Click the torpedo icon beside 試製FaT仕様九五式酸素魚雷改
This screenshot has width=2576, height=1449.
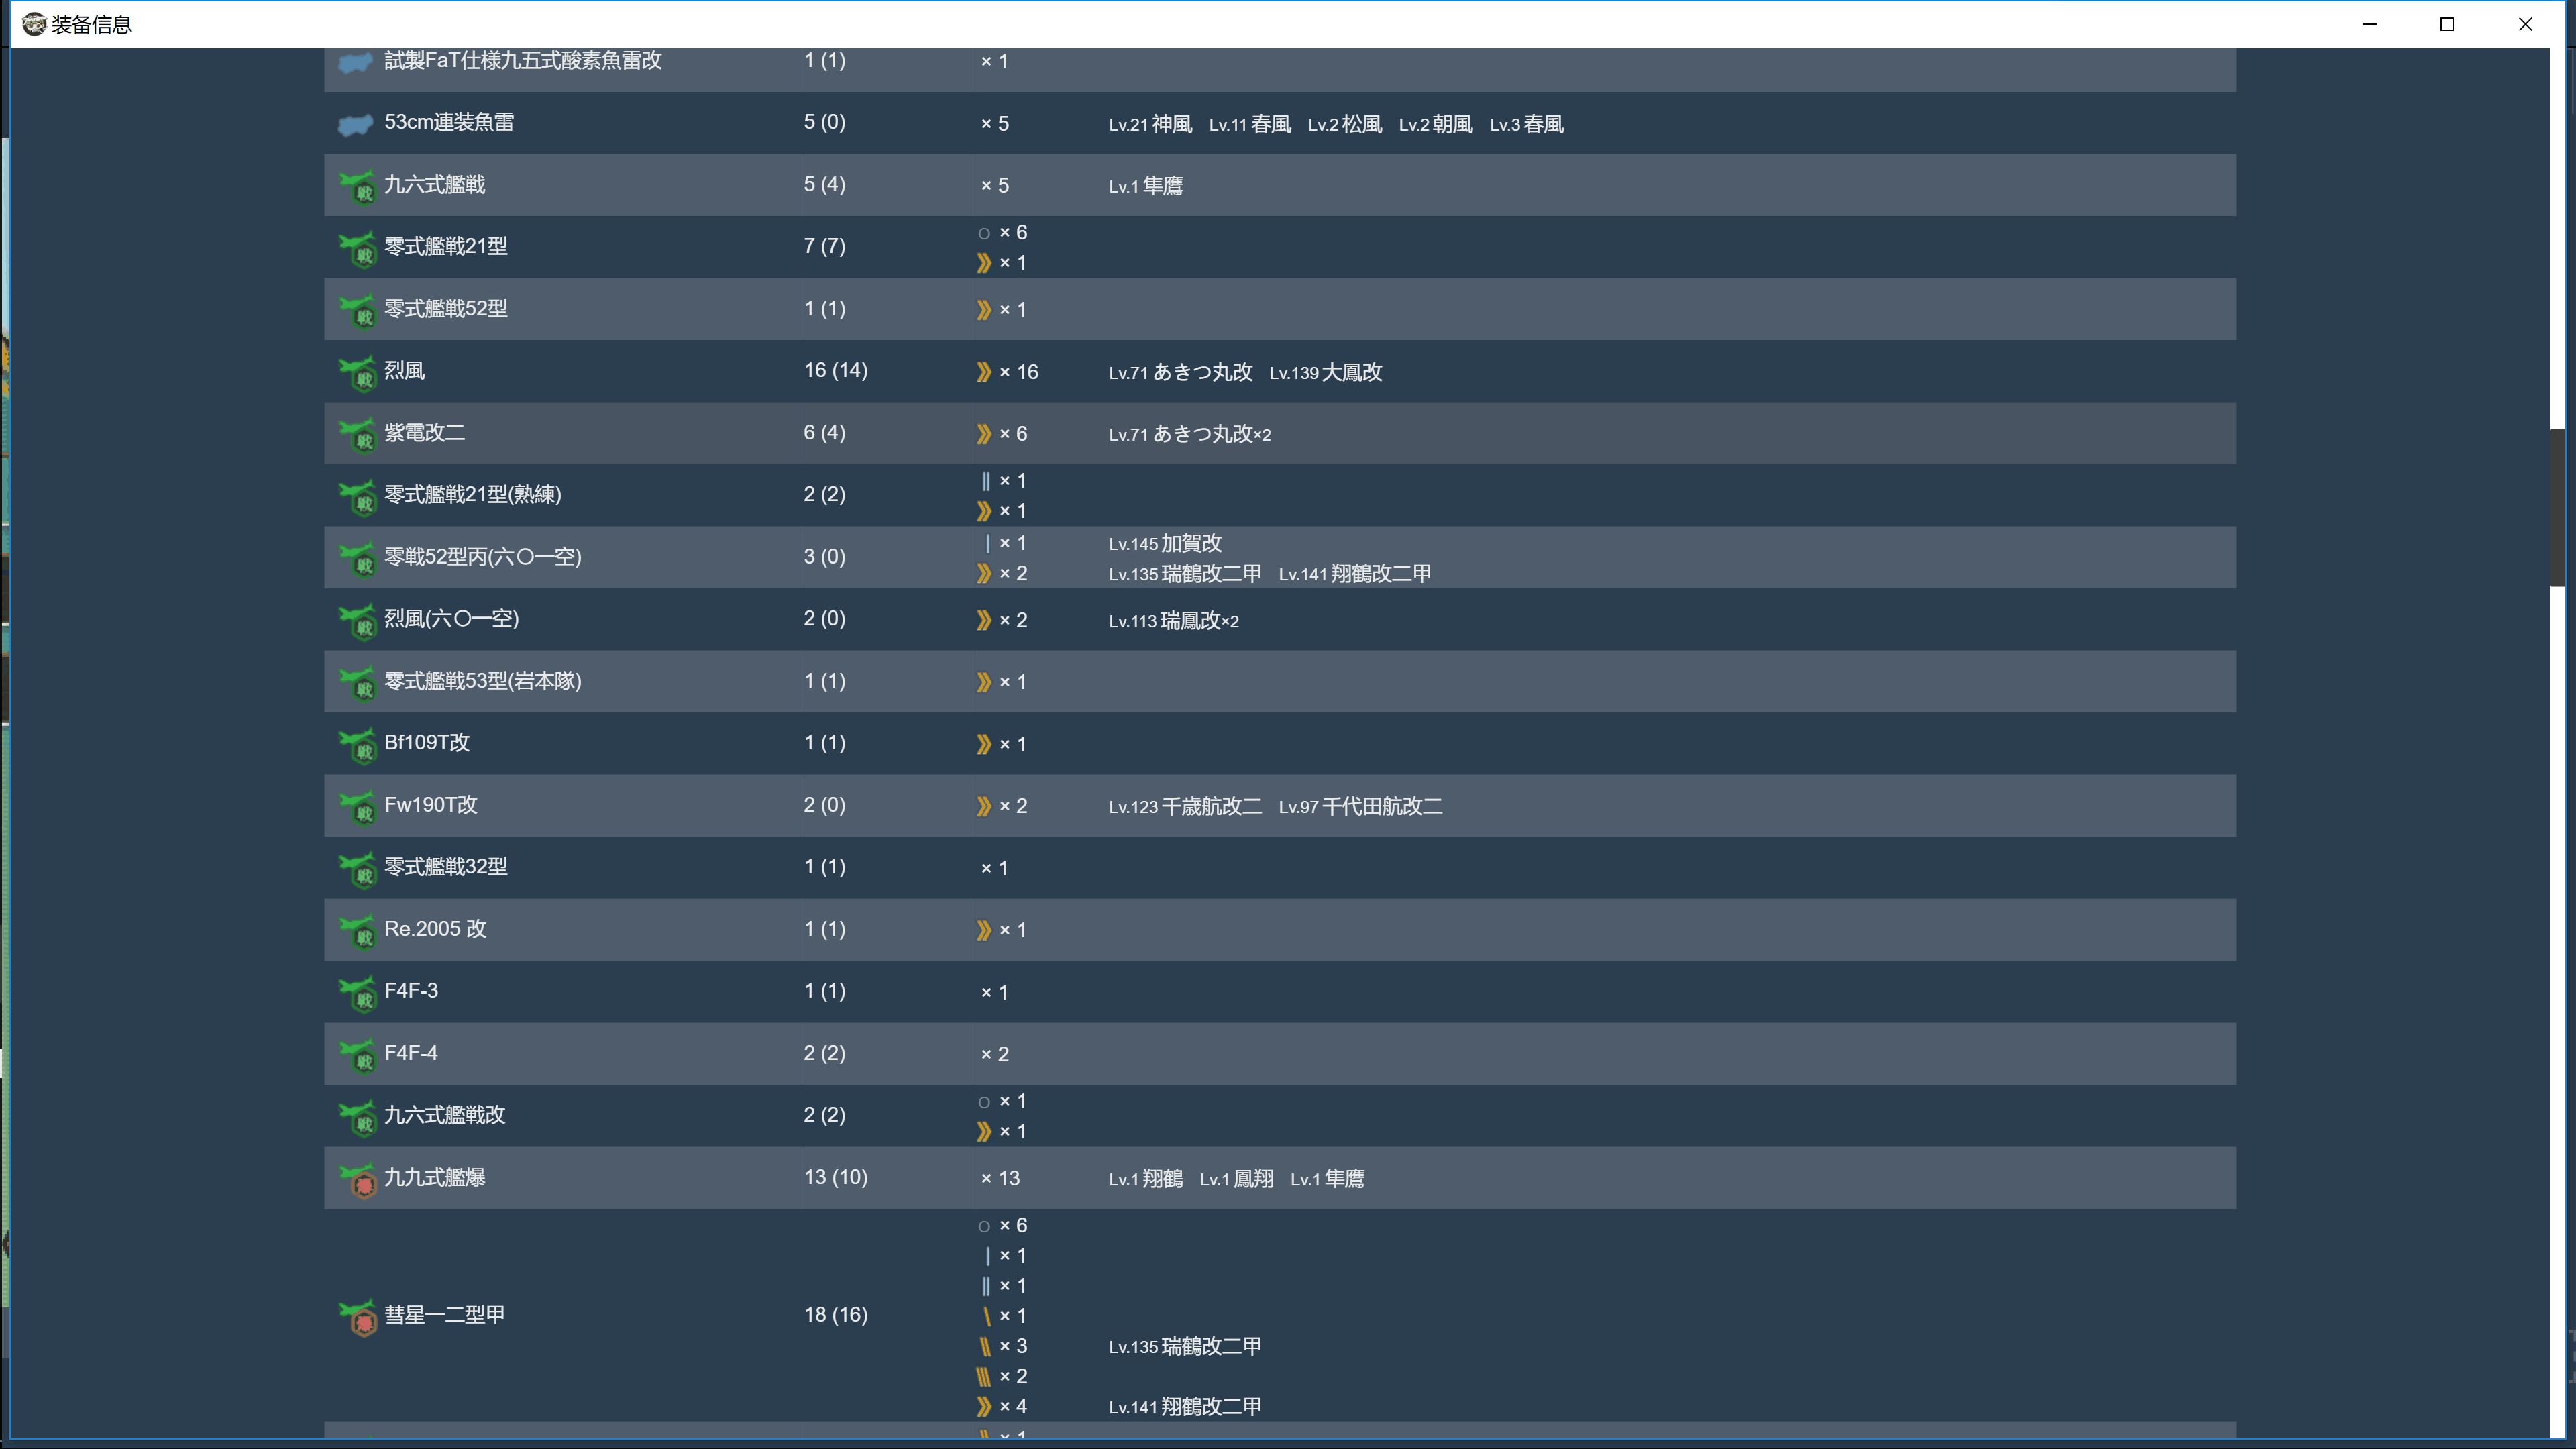coord(355,63)
